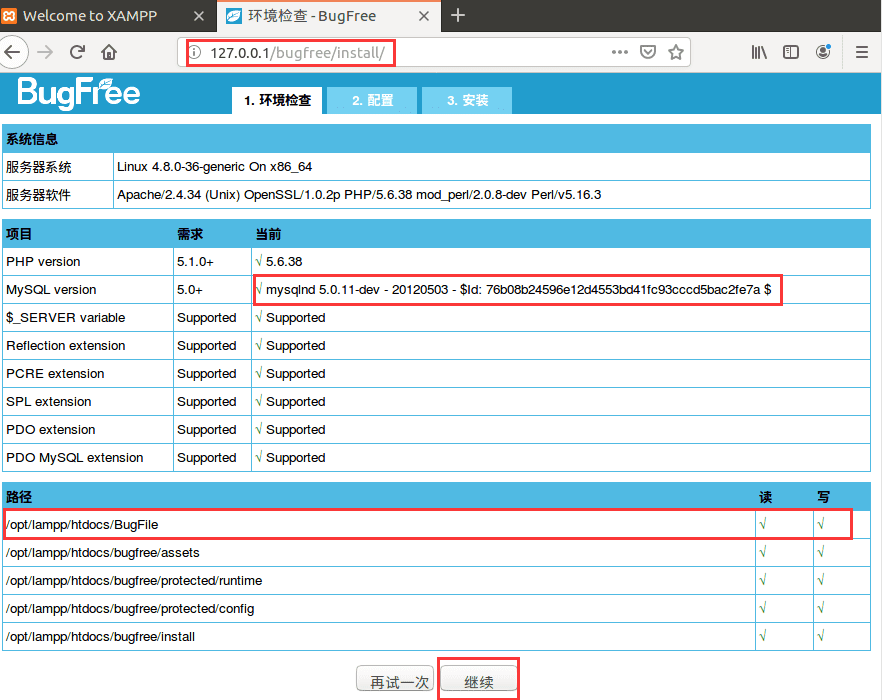Image resolution: width=882 pixels, height=700 pixels.
Task: Click the 读 column header
Action: pyautogui.click(x=766, y=497)
